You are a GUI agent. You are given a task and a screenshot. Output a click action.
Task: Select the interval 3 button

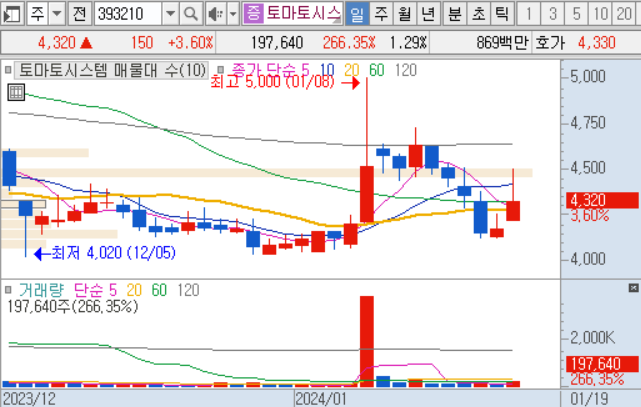pyautogui.click(x=553, y=14)
